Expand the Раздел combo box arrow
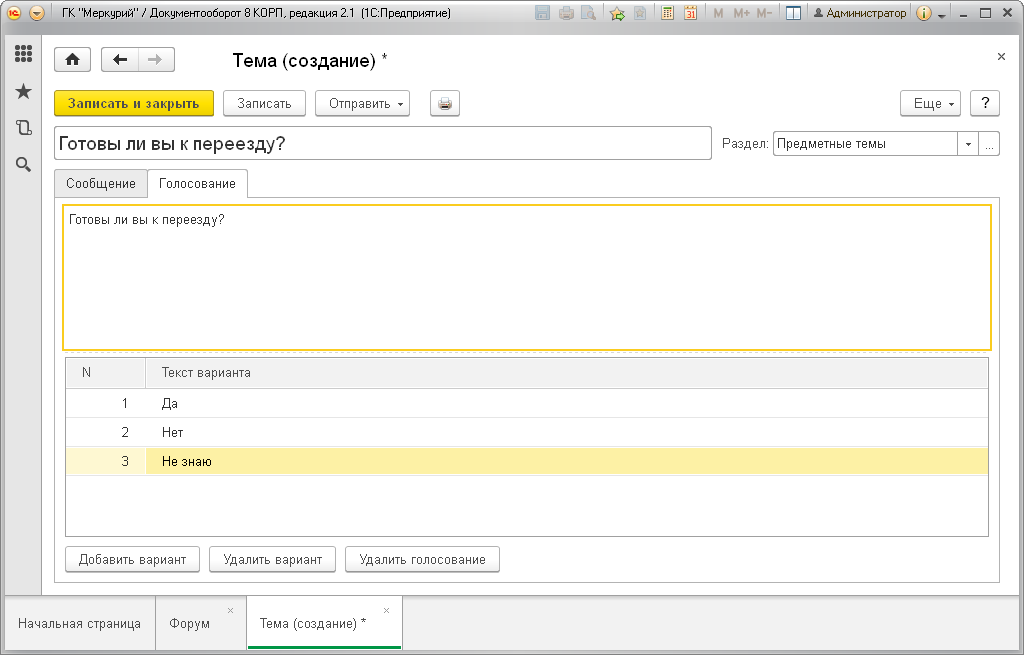Viewport: 1024px width, 655px height. [x=968, y=144]
